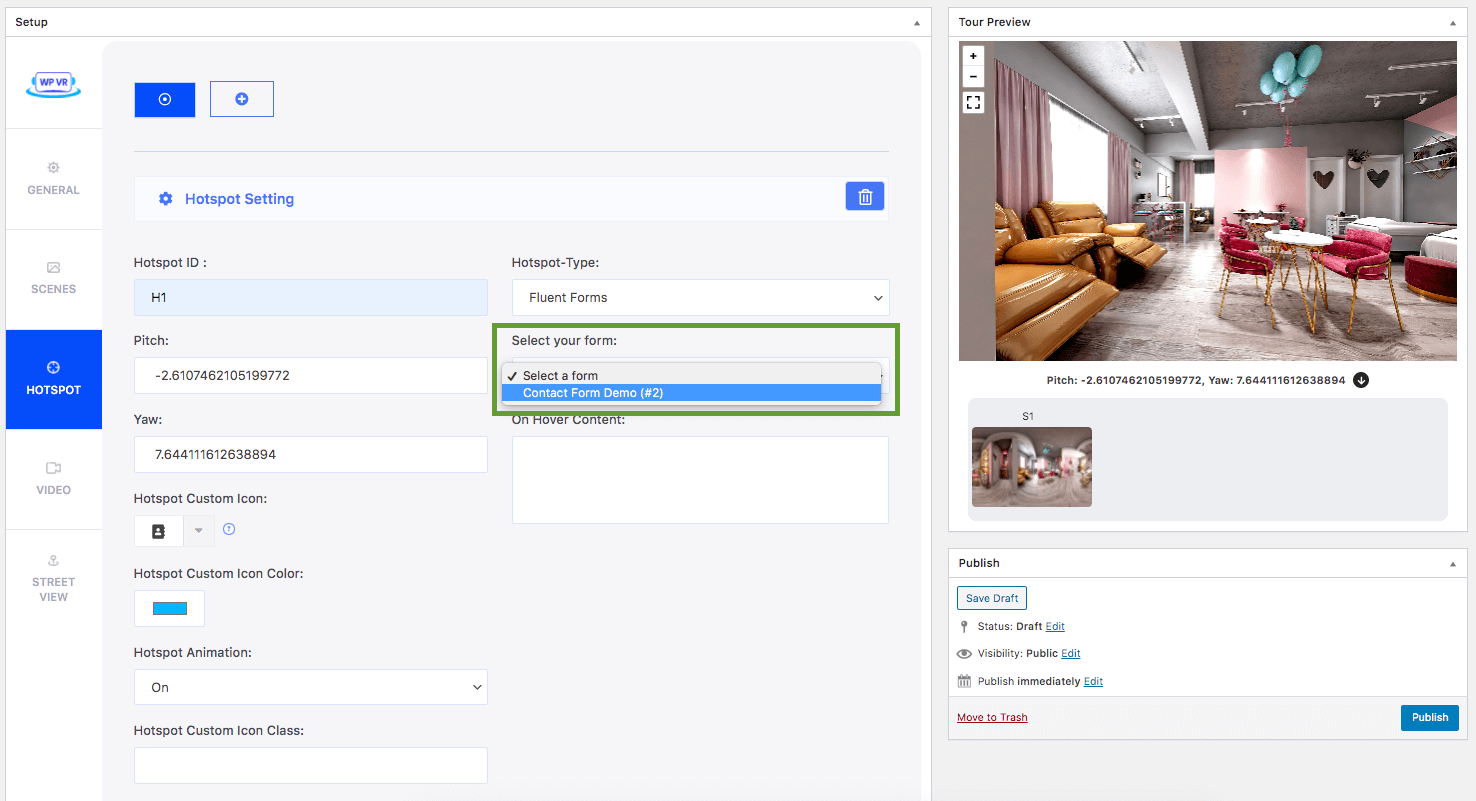Viewport: 1476px width, 801px height.
Task: Open the custom icon picker dropdown arrow
Action: (x=198, y=531)
